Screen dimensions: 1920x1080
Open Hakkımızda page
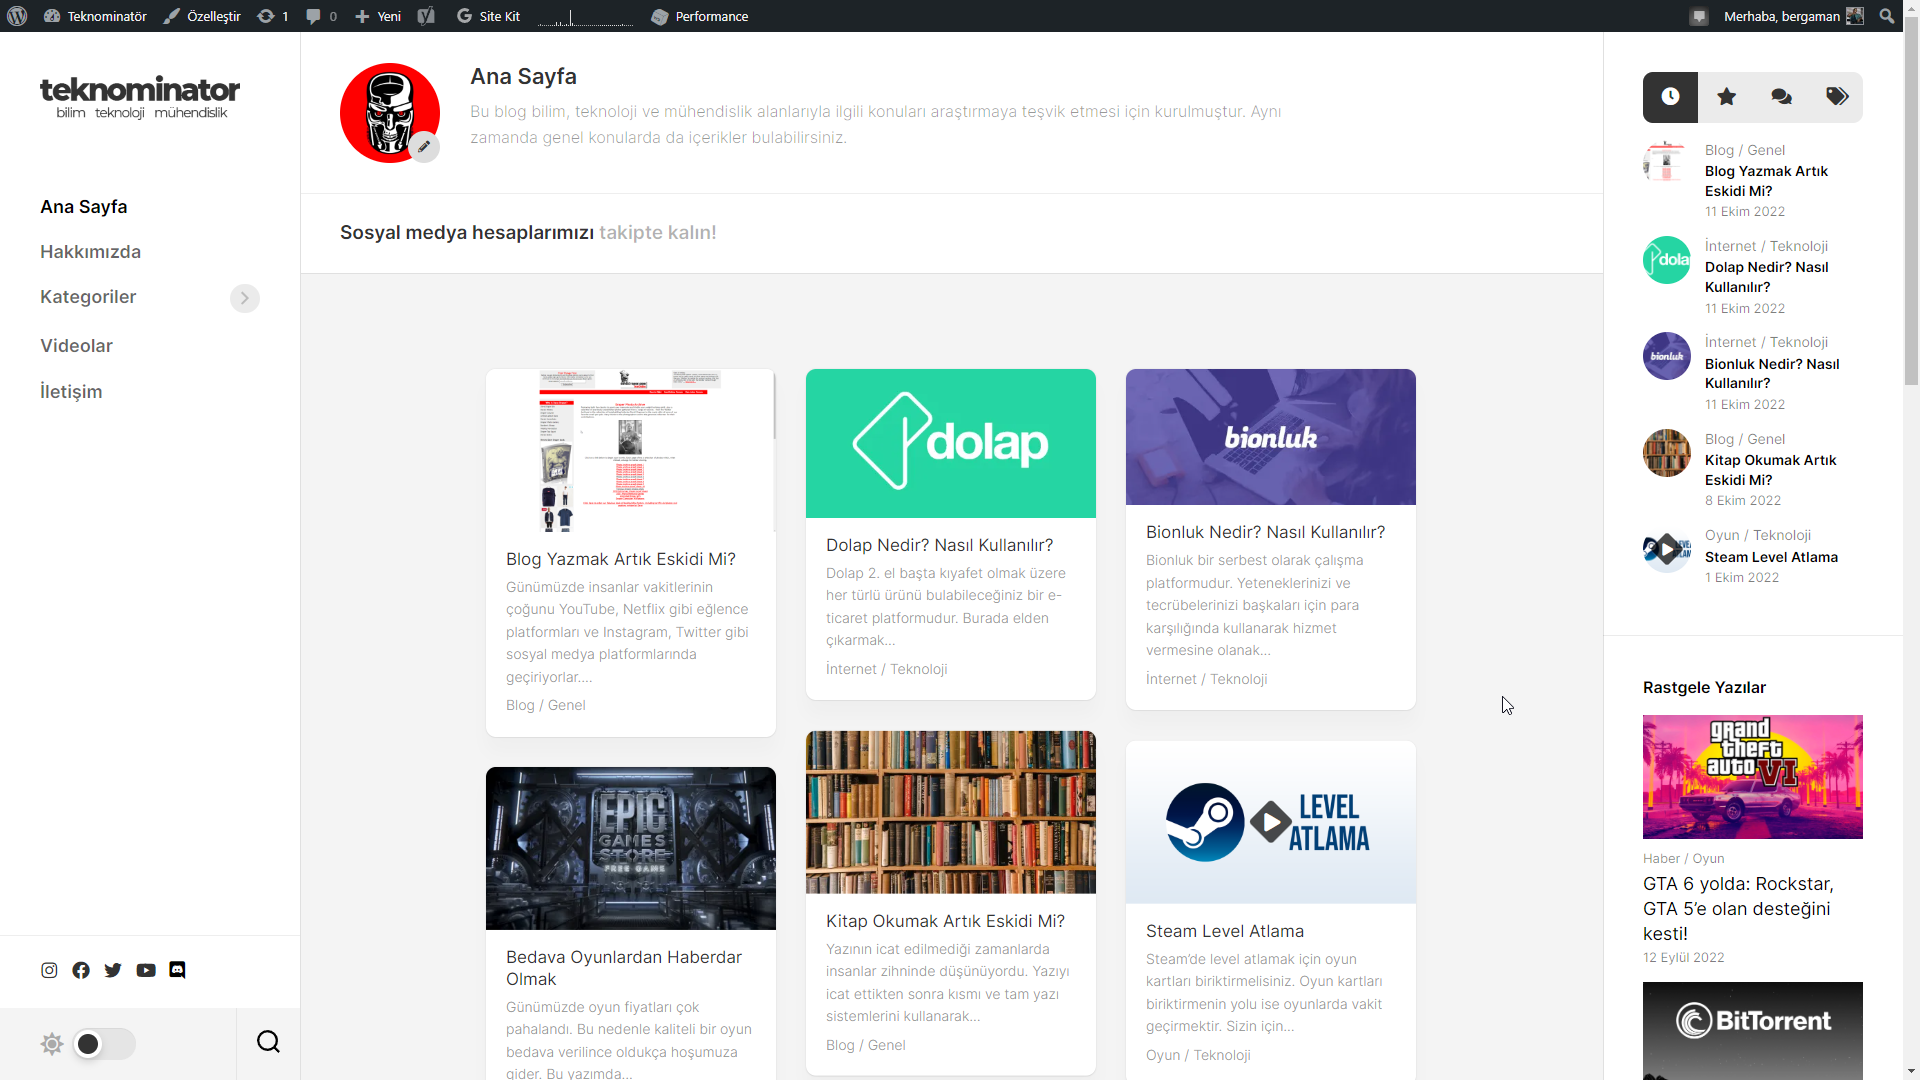(90, 252)
